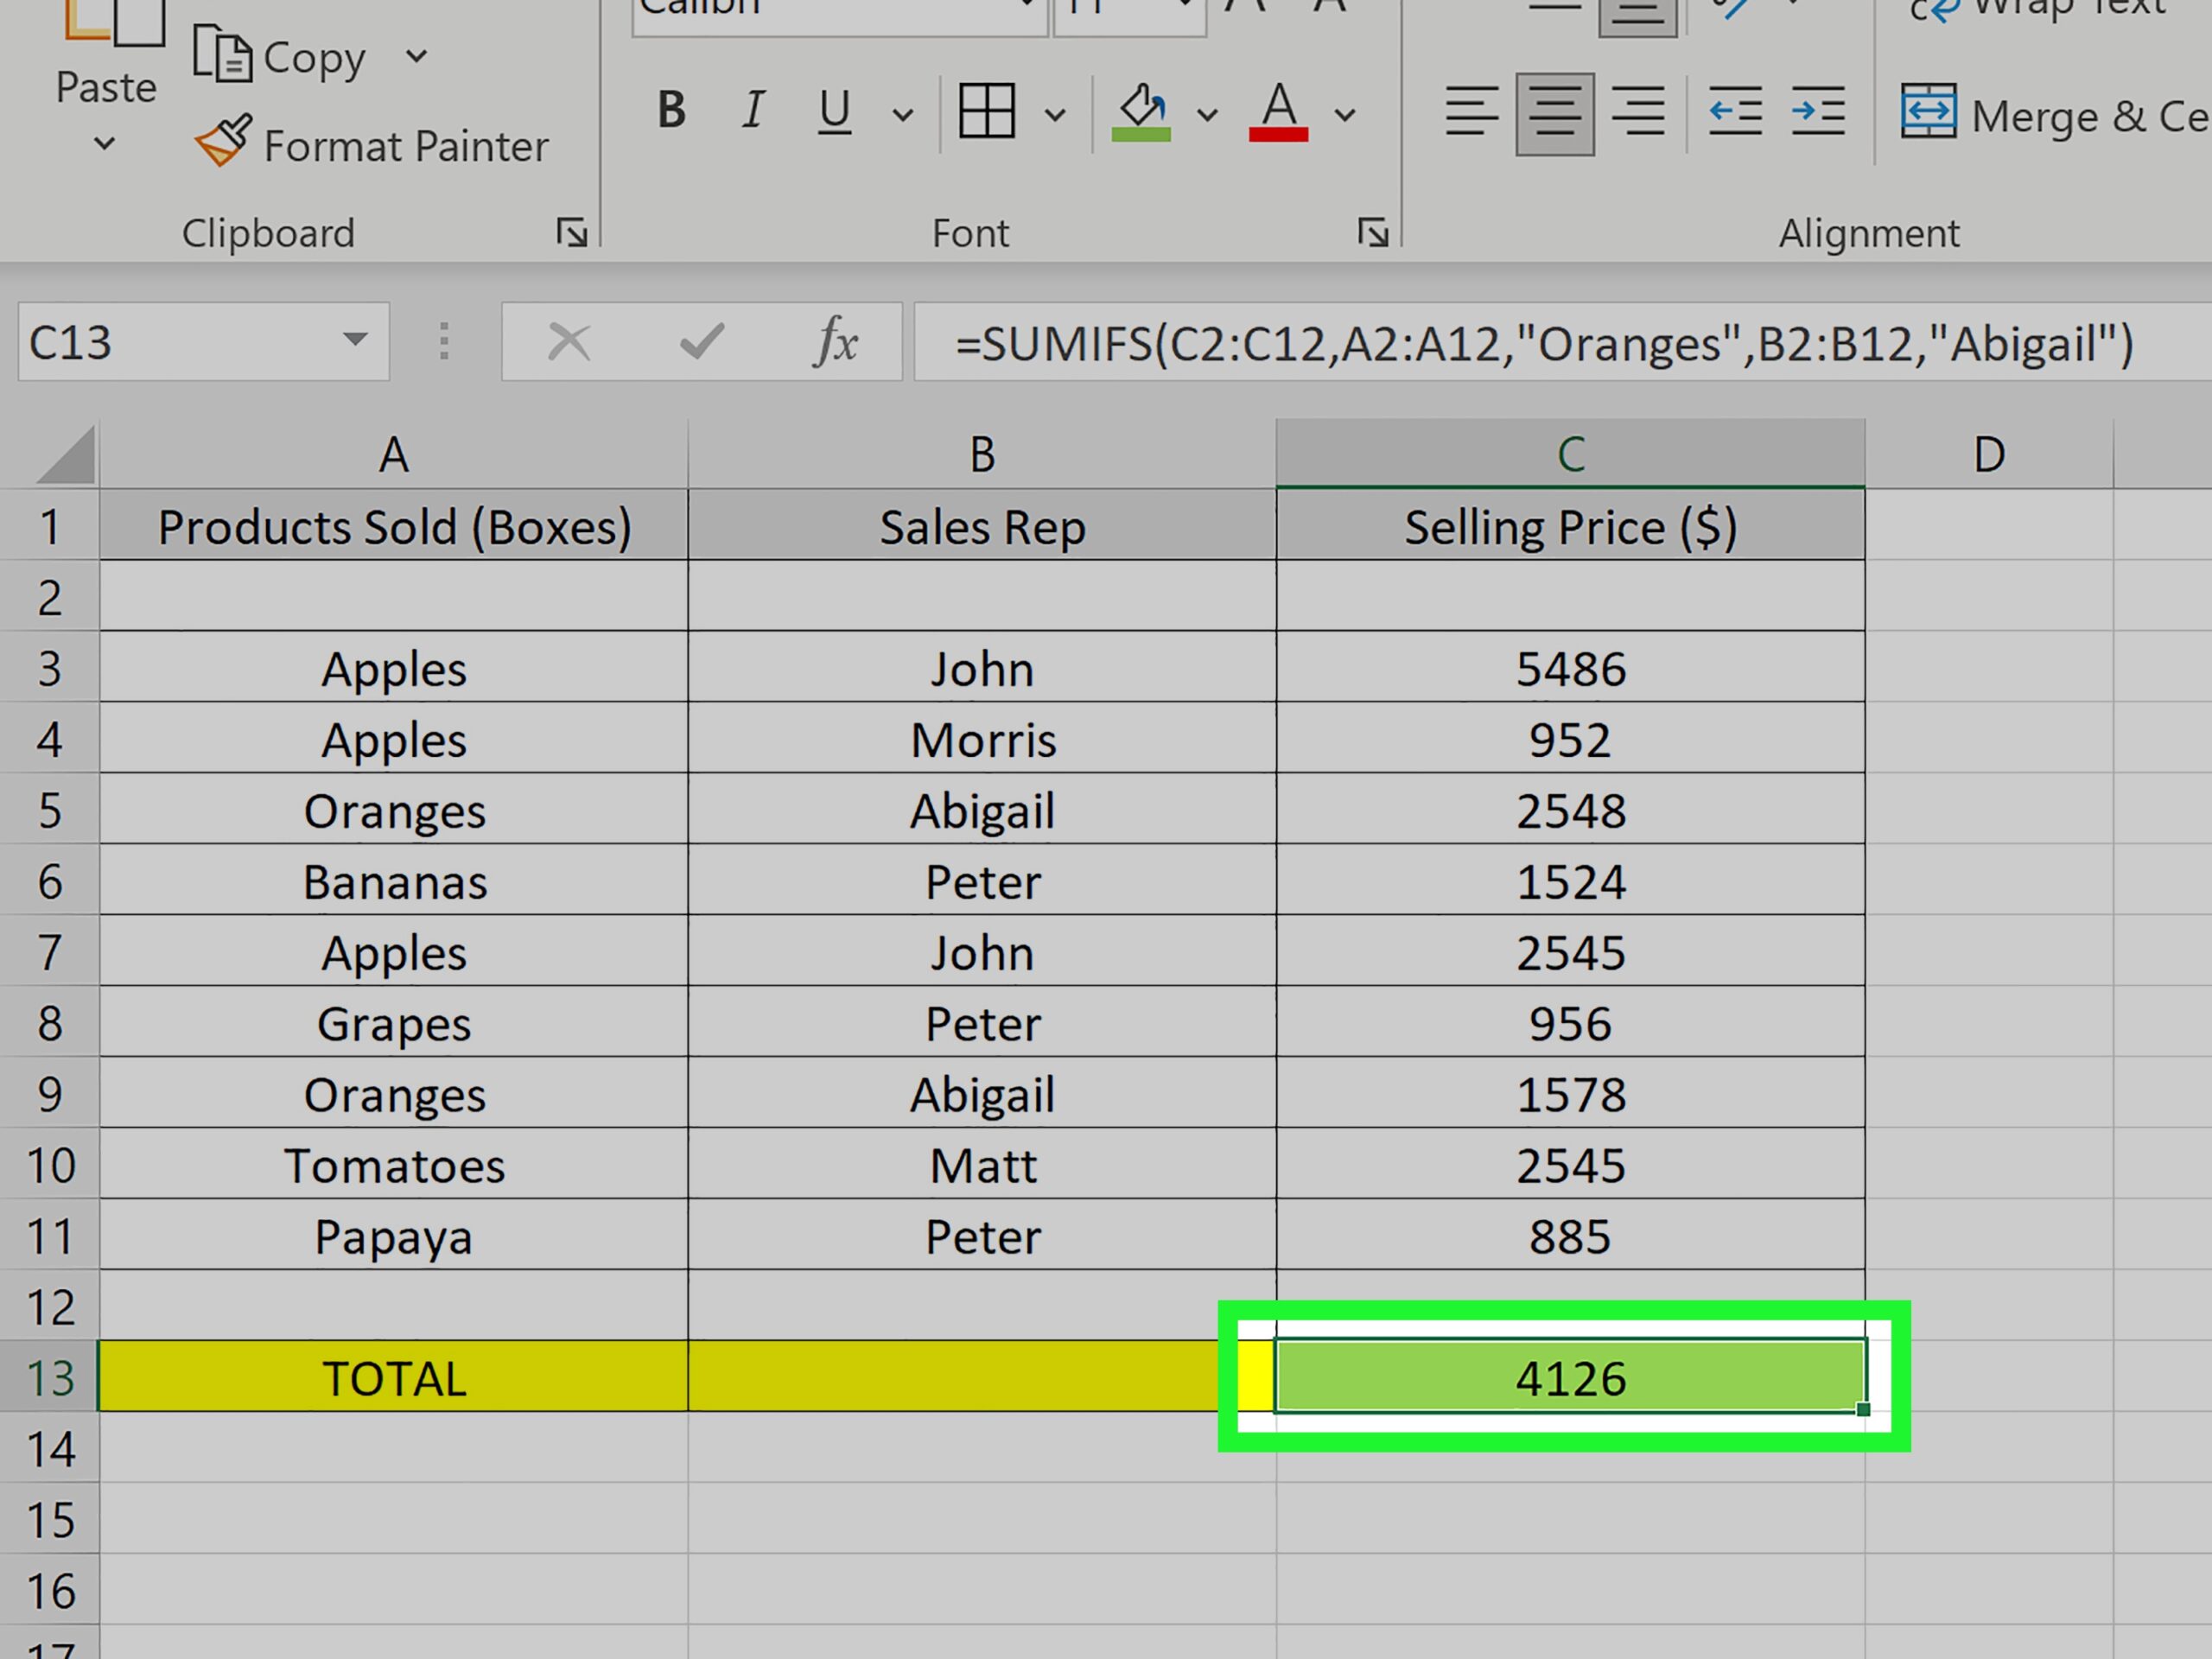Image resolution: width=2212 pixels, height=1659 pixels.
Task: Open the Copy dropdown arrow
Action: pos(417,57)
